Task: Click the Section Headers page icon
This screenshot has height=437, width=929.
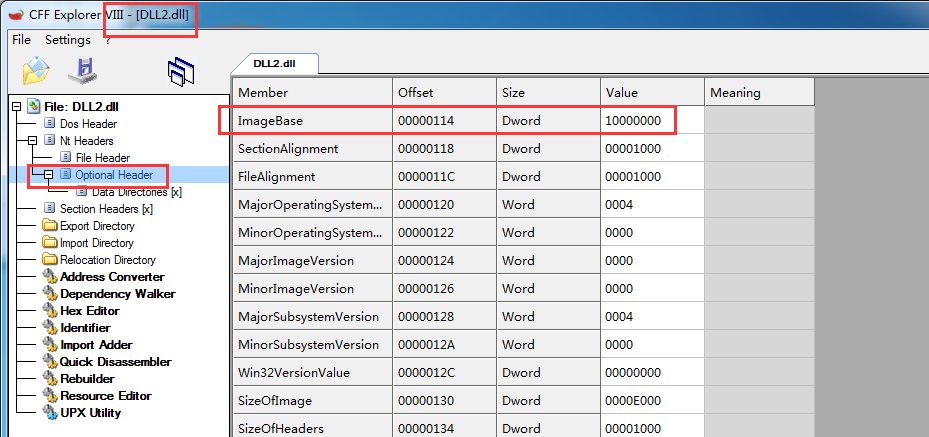Action: pos(50,208)
